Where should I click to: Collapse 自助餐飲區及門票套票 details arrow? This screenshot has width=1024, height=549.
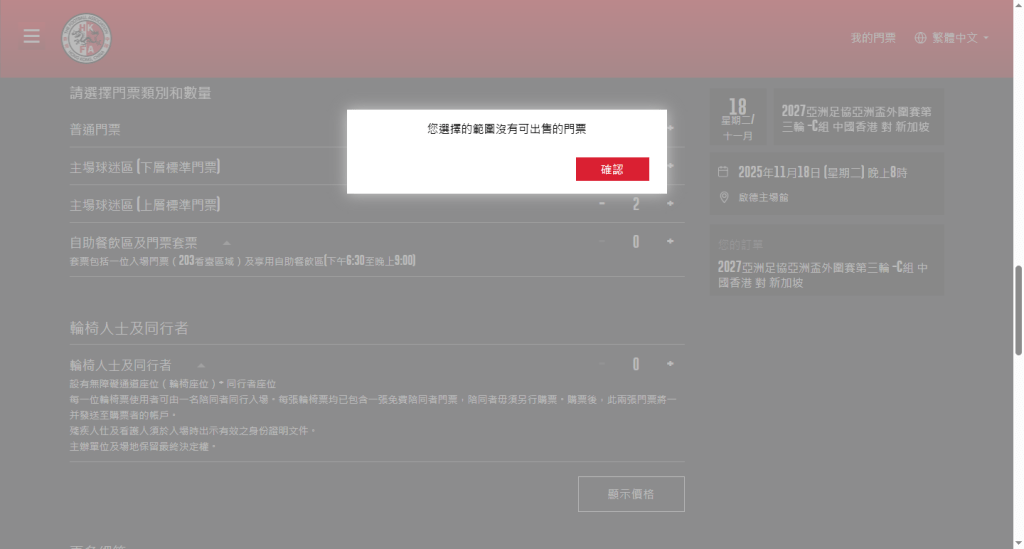(x=227, y=243)
